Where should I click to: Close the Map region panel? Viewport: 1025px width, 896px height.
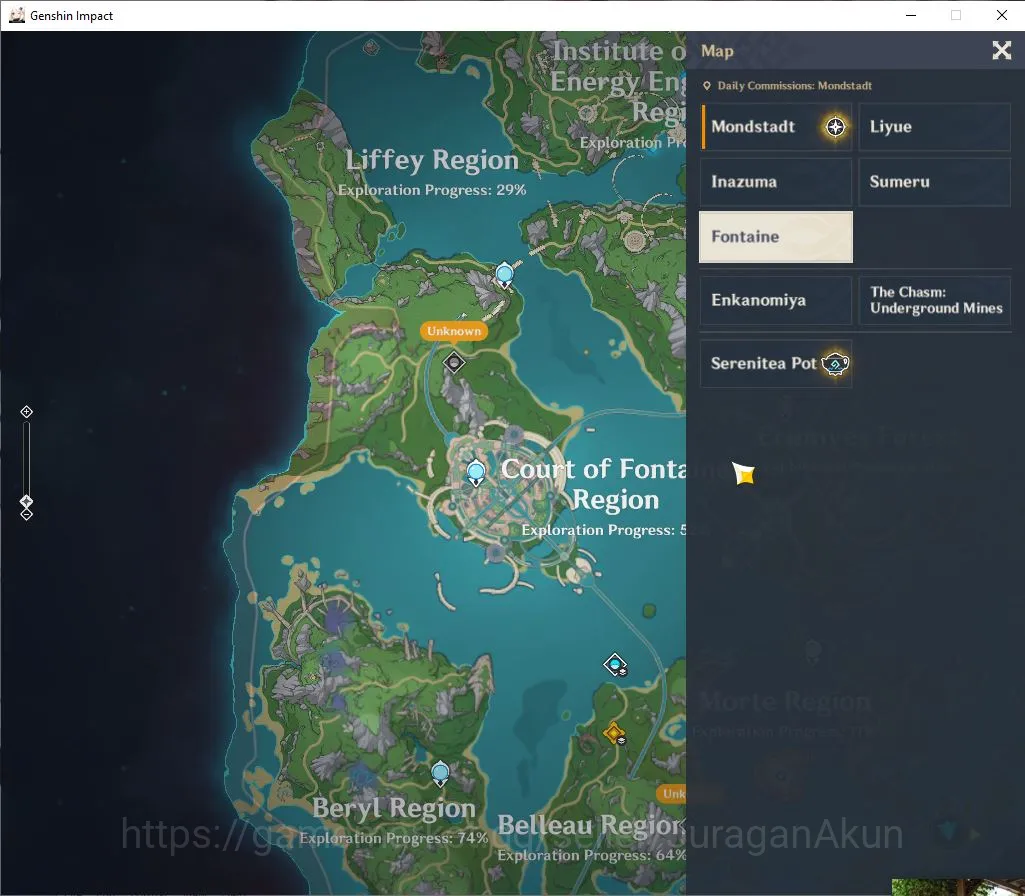(x=1001, y=50)
